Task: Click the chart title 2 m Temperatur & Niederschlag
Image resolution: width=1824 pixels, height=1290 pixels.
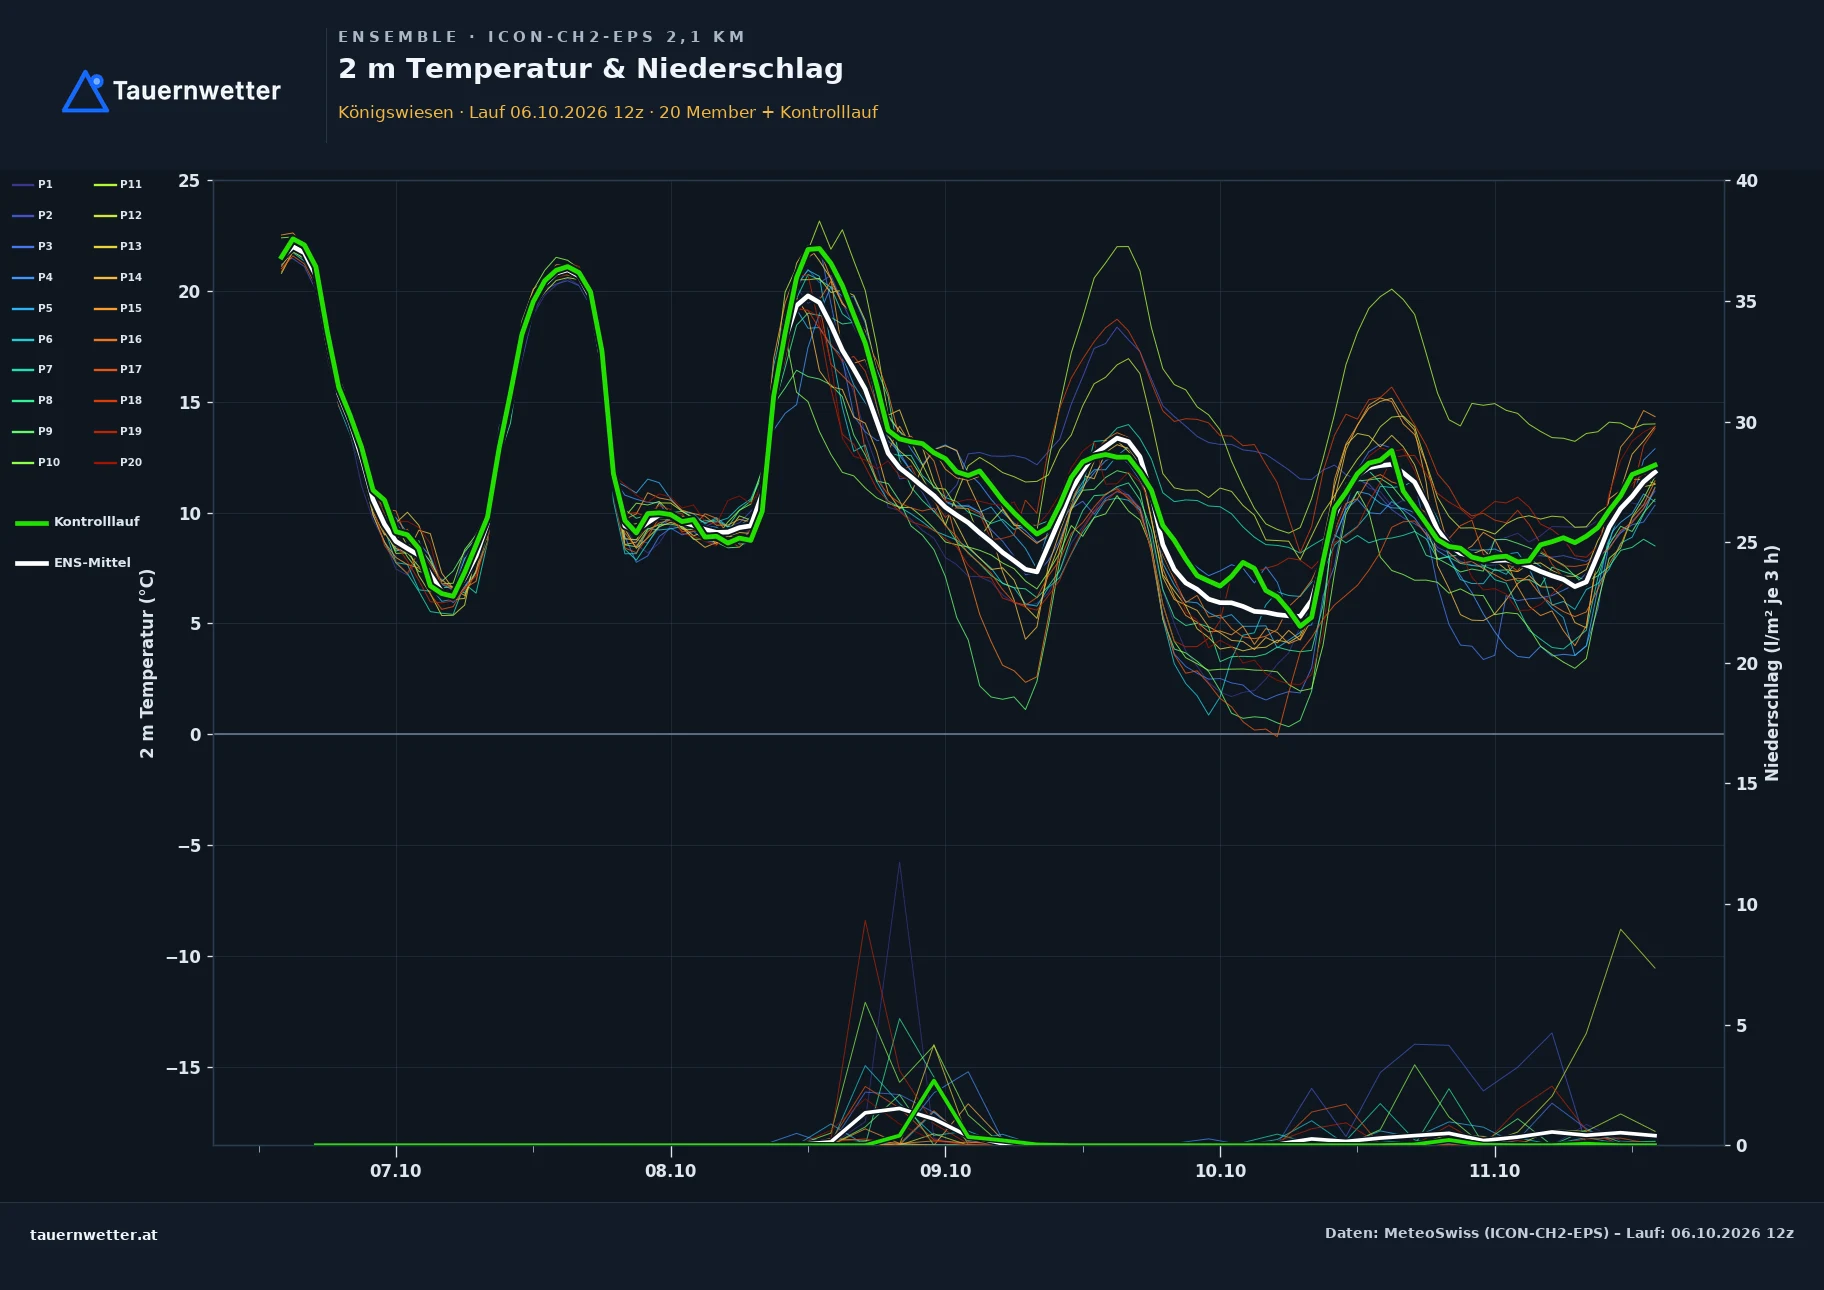Action: tap(591, 69)
